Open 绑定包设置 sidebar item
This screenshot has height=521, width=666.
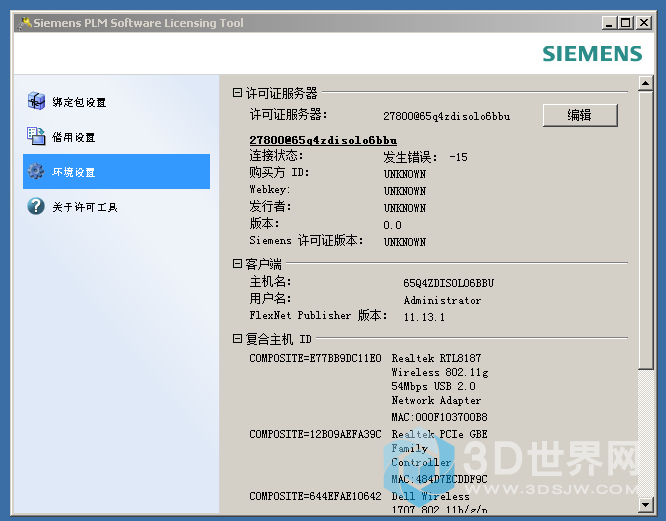pyautogui.click(x=116, y=101)
